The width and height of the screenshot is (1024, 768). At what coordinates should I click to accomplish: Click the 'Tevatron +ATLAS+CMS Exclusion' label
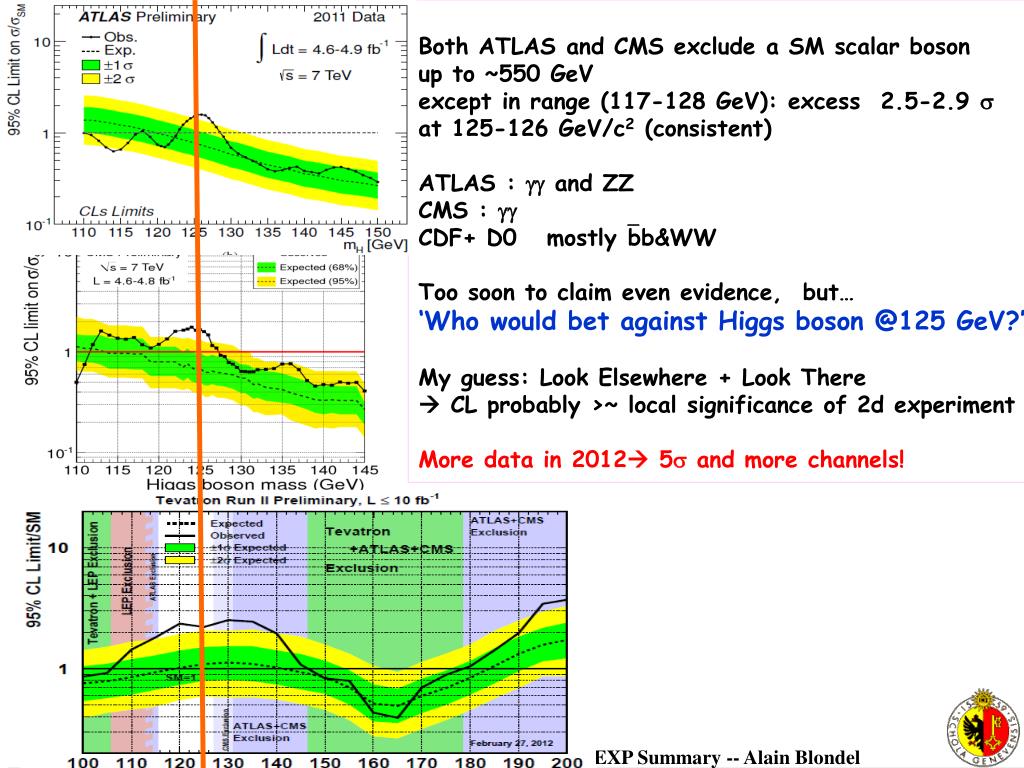389,549
